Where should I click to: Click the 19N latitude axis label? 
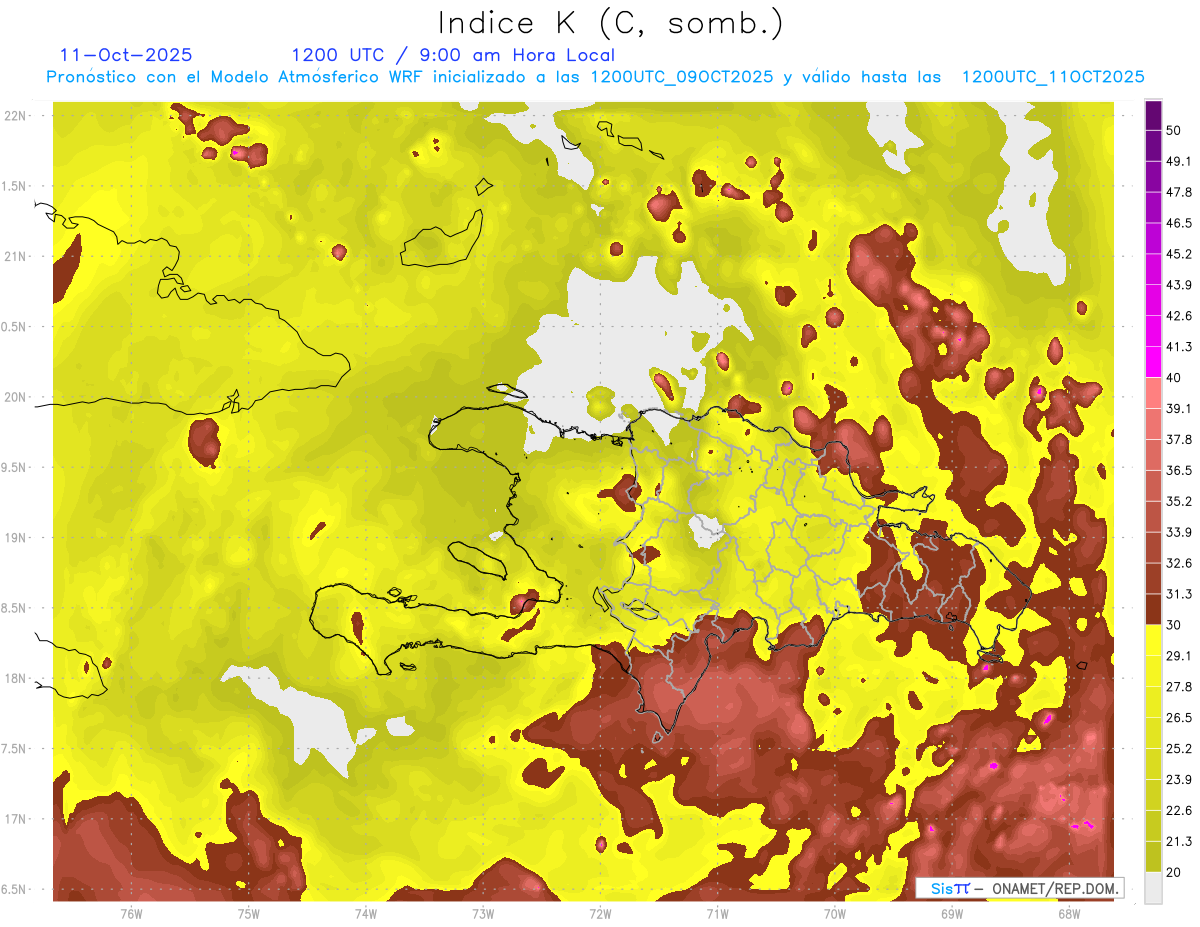tap(17, 538)
